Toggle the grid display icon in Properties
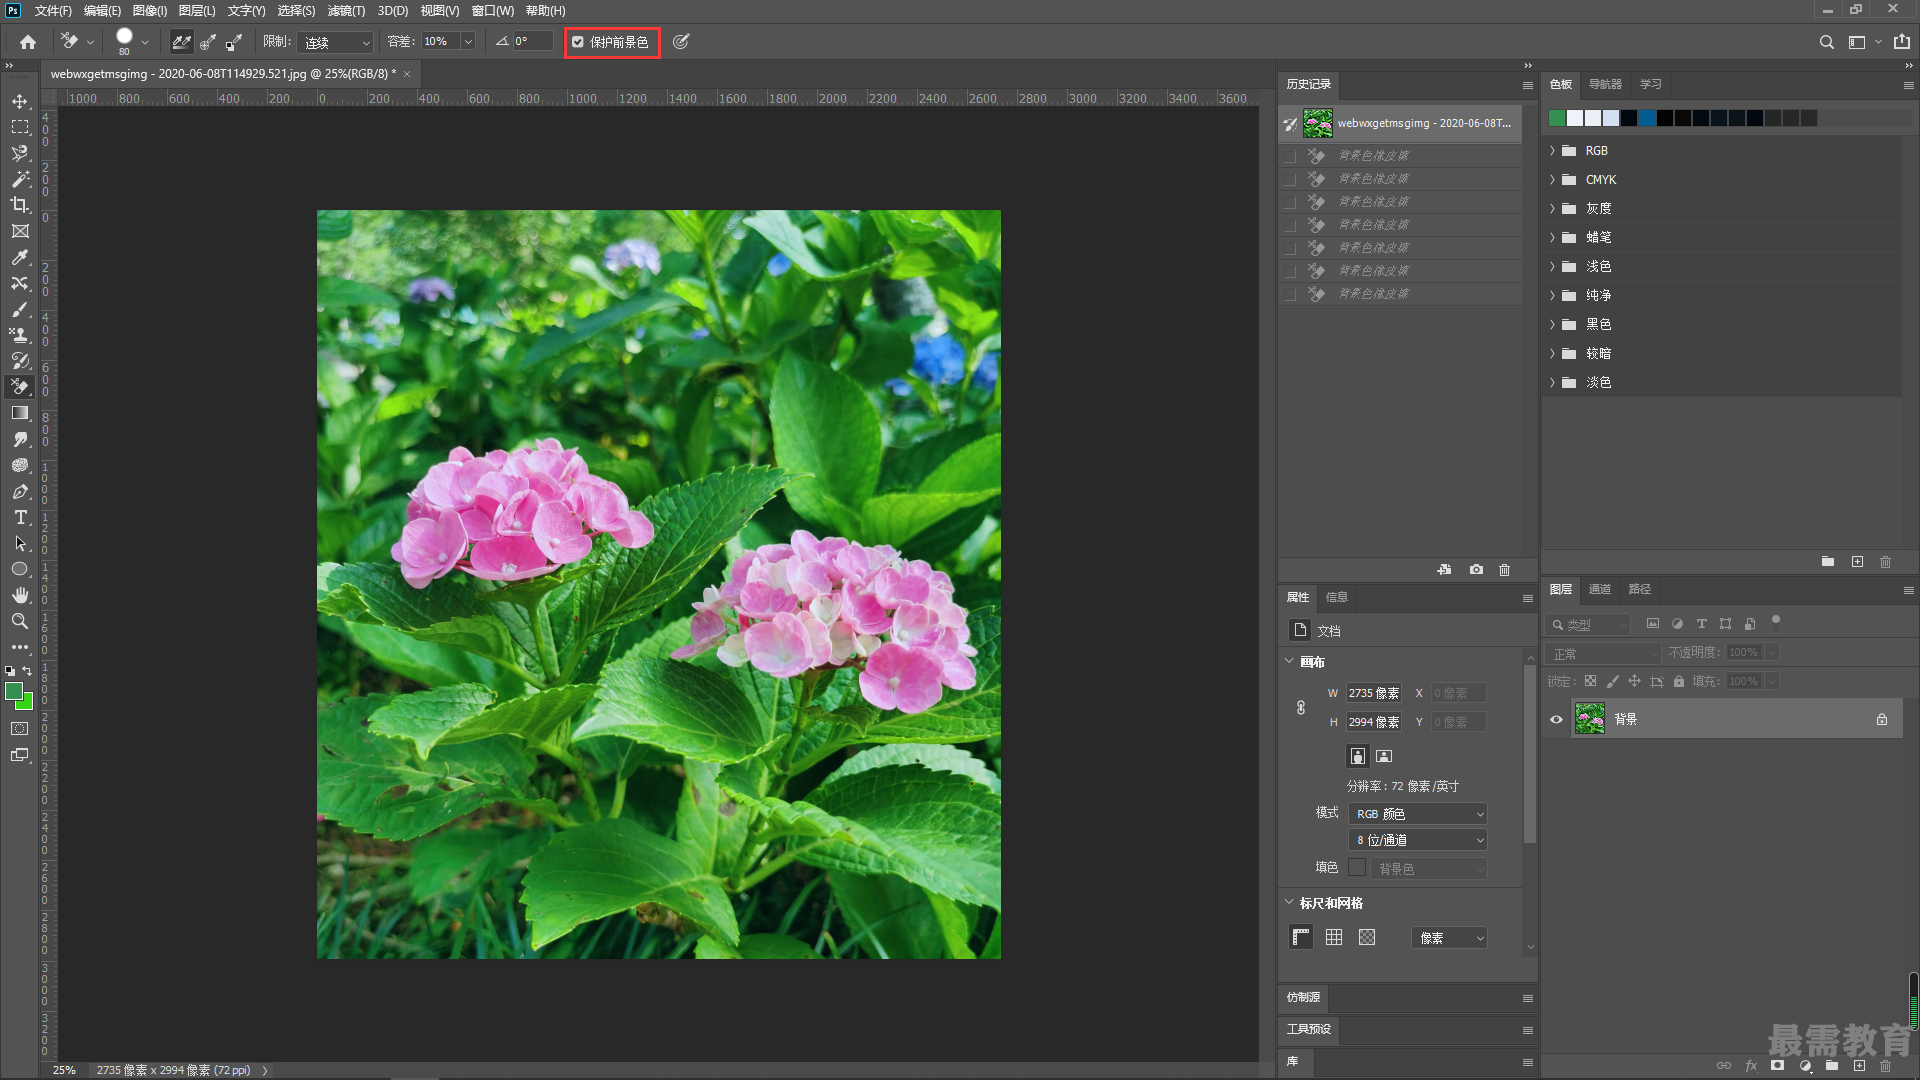Image resolution: width=1920 pixels, height=1080 pixels. pyautogui.click(x=1334, y=937)
